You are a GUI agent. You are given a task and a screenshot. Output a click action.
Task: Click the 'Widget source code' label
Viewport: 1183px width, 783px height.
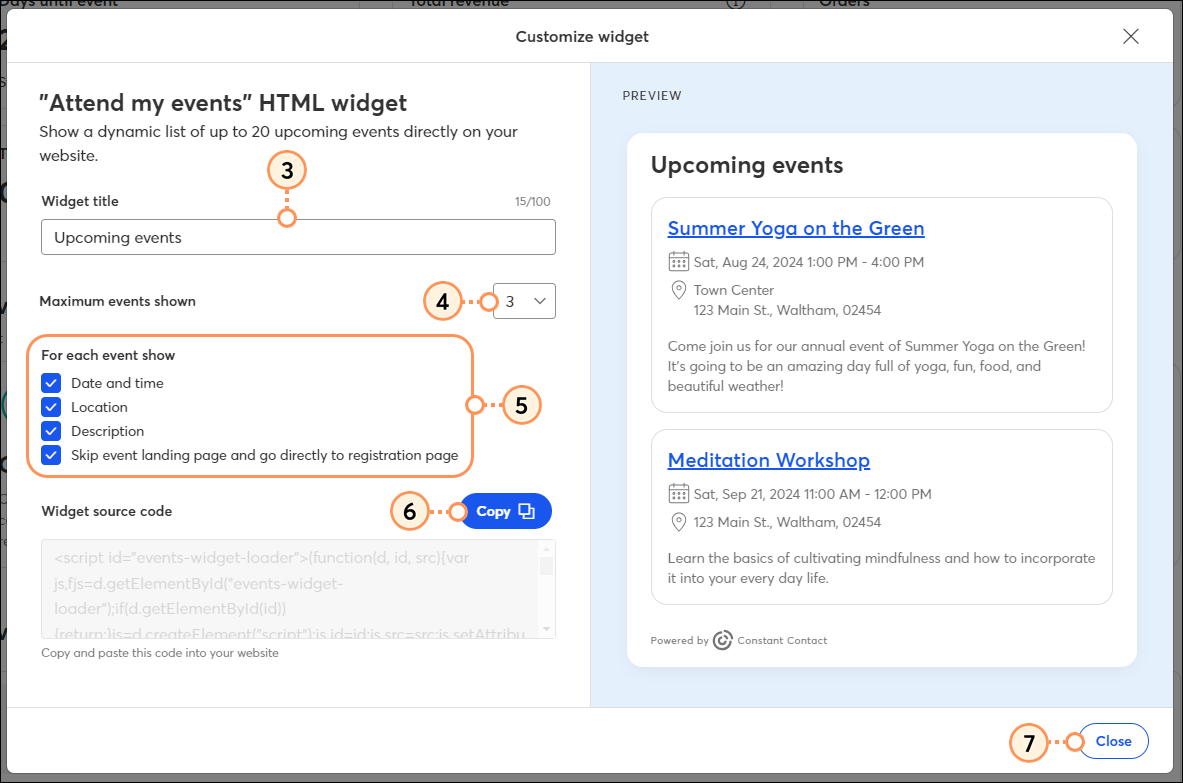[106, 511]
